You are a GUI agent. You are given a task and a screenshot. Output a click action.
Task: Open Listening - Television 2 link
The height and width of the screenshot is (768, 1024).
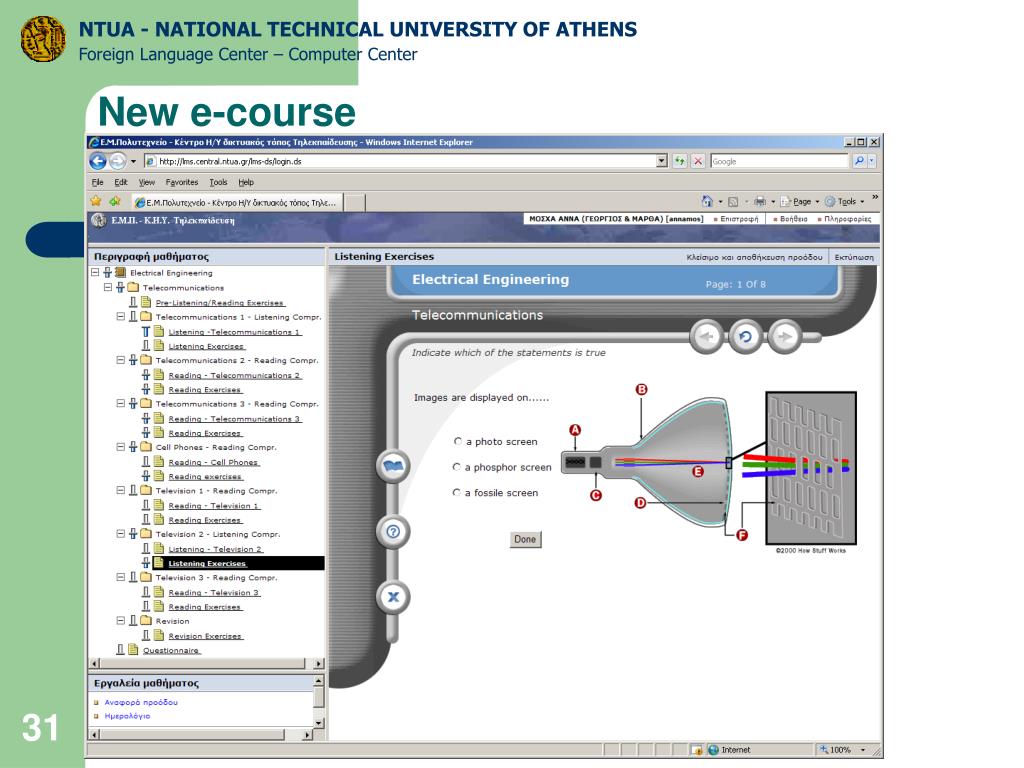(216, 549)
